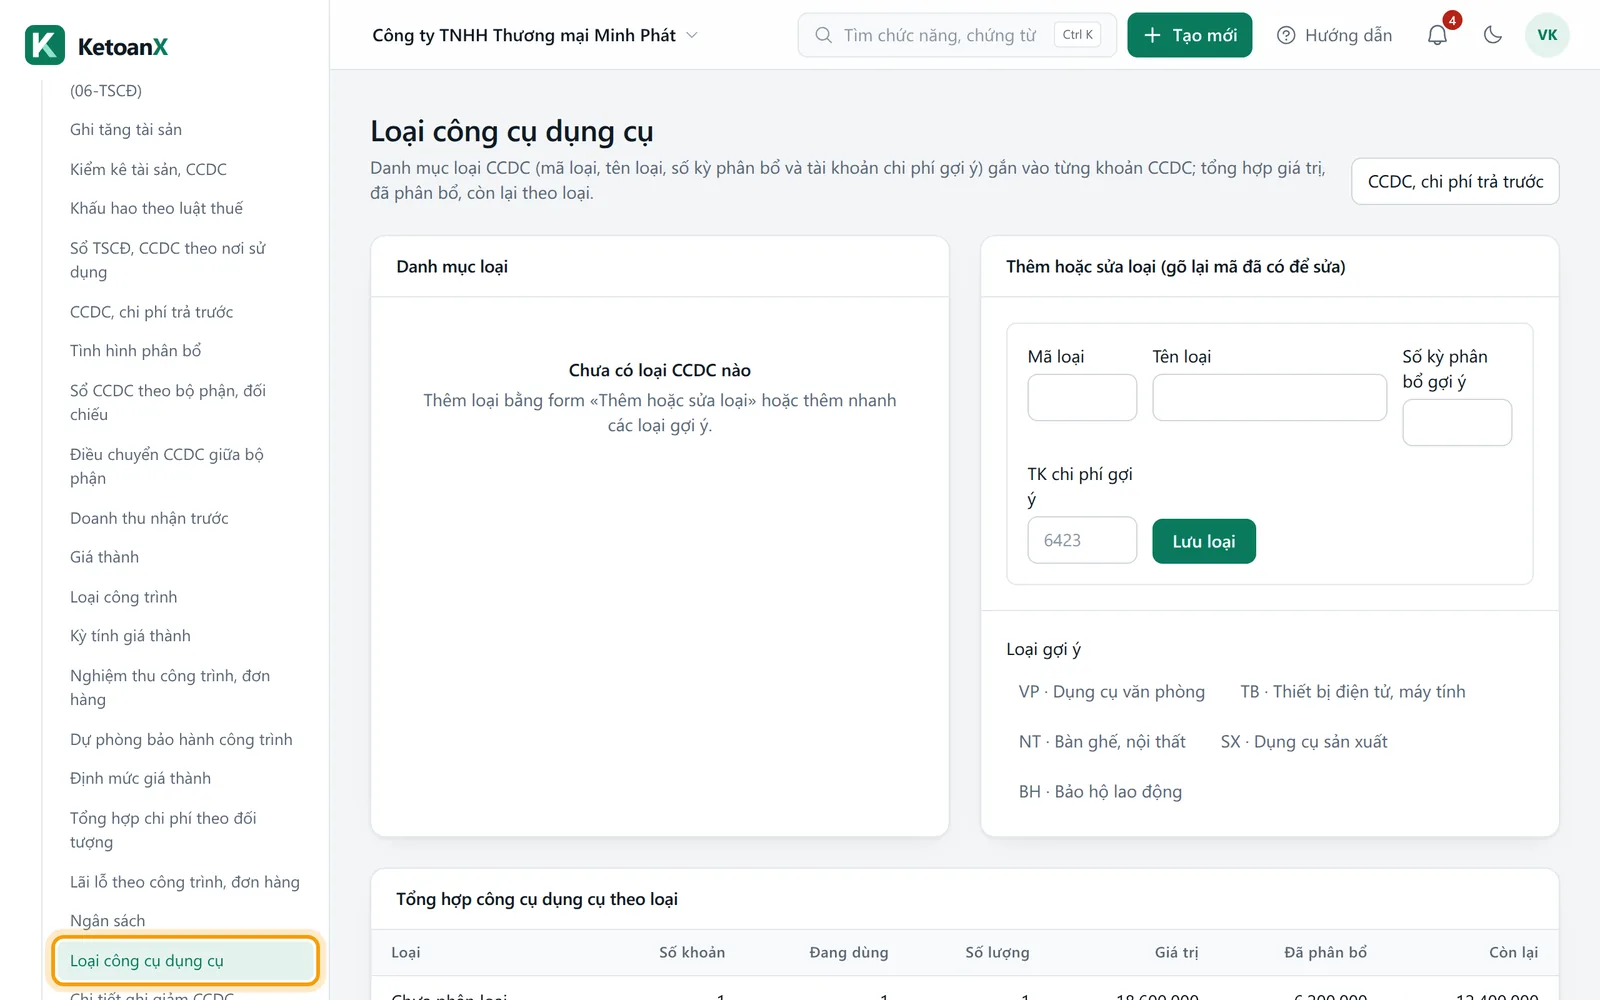Click the KetoanX logo icon
The image size is (1600, 1000).
click(45, 45)
